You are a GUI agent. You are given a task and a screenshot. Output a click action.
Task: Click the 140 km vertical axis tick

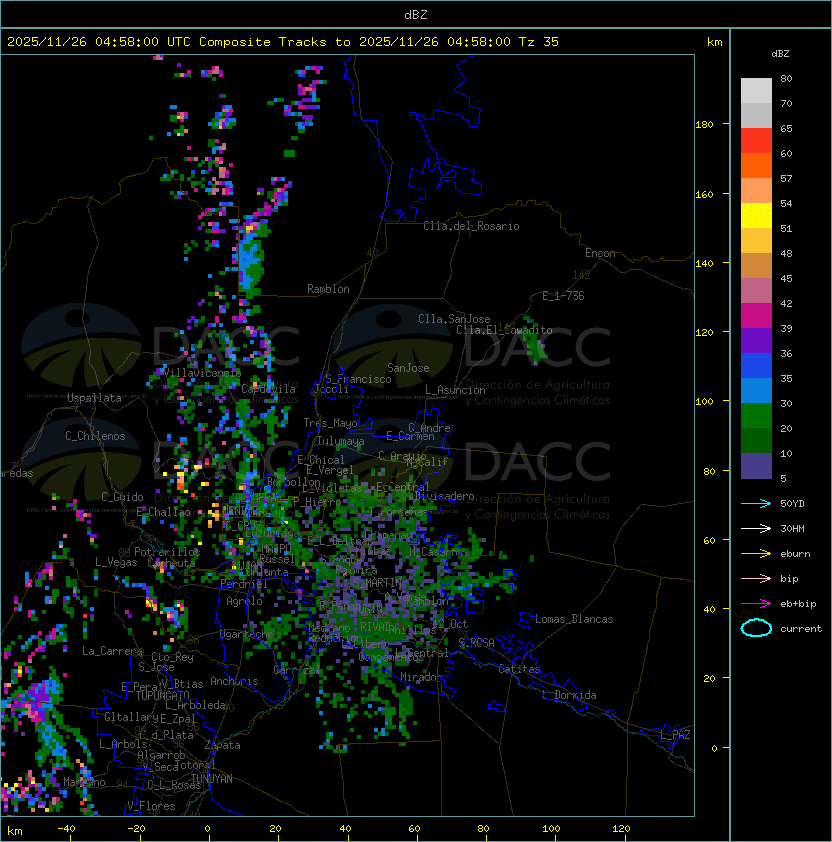704,264
